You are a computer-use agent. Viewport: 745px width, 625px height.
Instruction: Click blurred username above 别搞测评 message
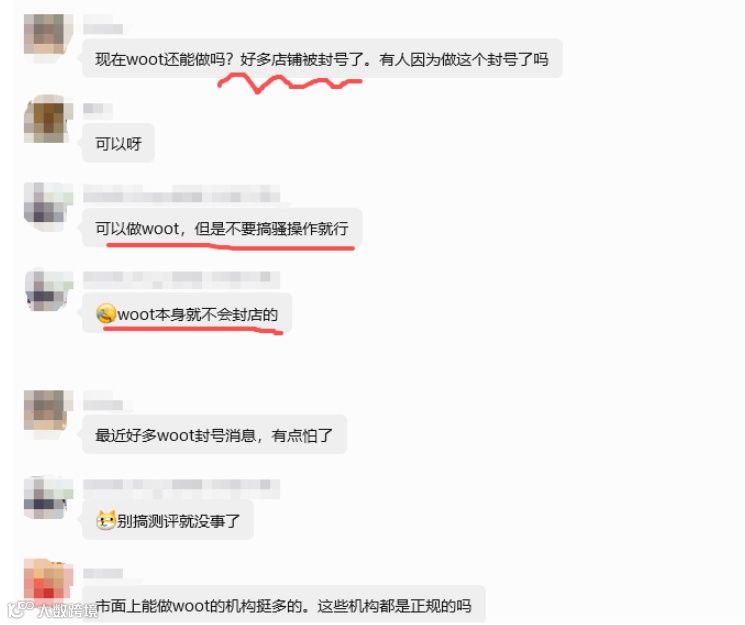pyautogui.click(x=181, y=488)
